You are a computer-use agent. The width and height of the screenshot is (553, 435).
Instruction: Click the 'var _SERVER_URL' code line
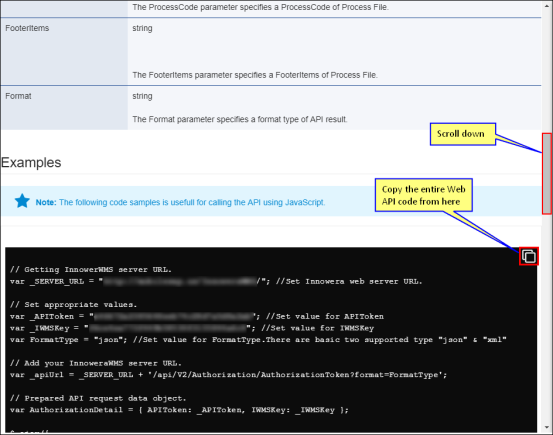216,281
